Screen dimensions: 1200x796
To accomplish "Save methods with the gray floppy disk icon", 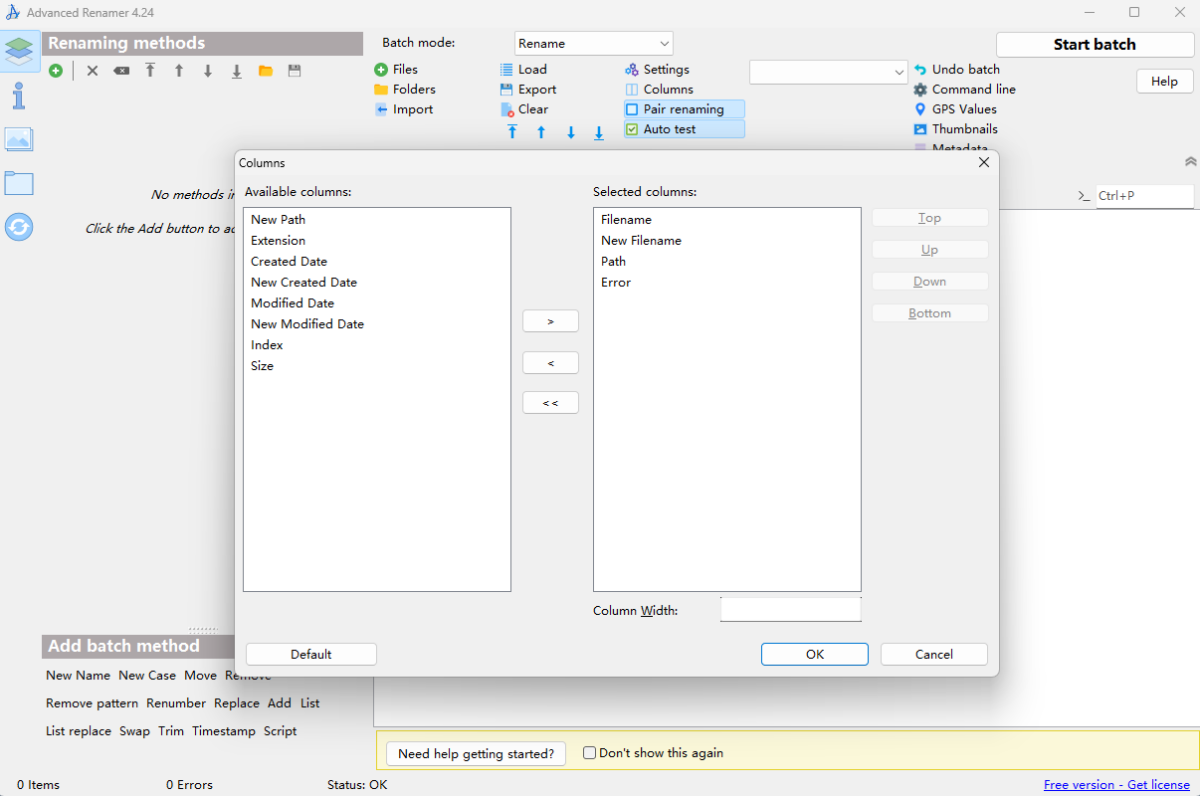I will (294, 71).
